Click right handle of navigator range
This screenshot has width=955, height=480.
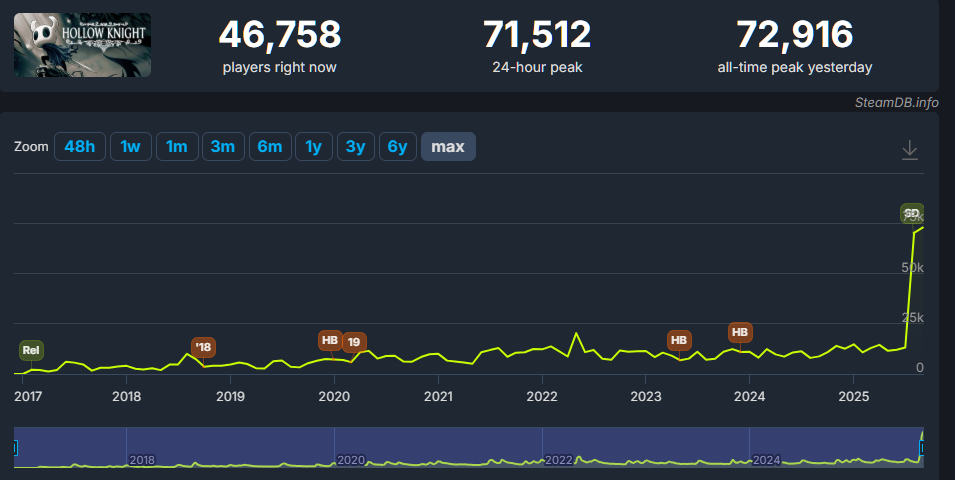click(922, 448)
